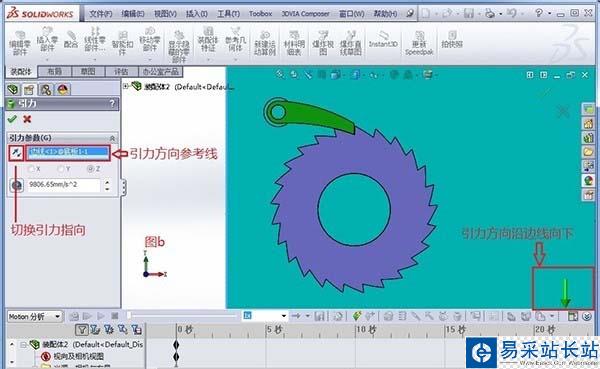Click the Zoom to Fit view icon
The height and width of the screenshot is (369, 600).
[x=280, y=75]
